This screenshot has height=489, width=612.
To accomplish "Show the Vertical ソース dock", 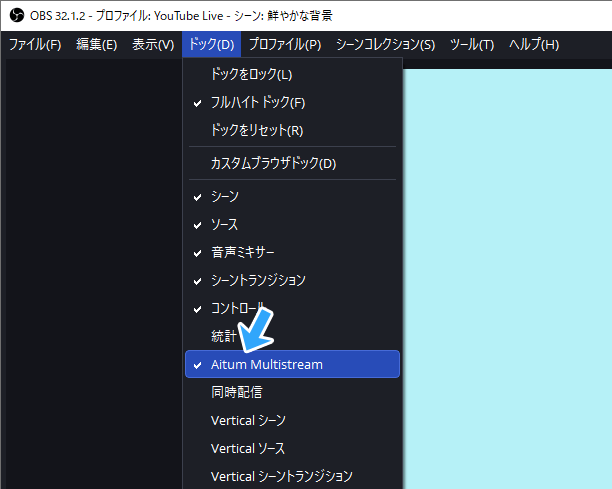I will (x=292, y=448).
